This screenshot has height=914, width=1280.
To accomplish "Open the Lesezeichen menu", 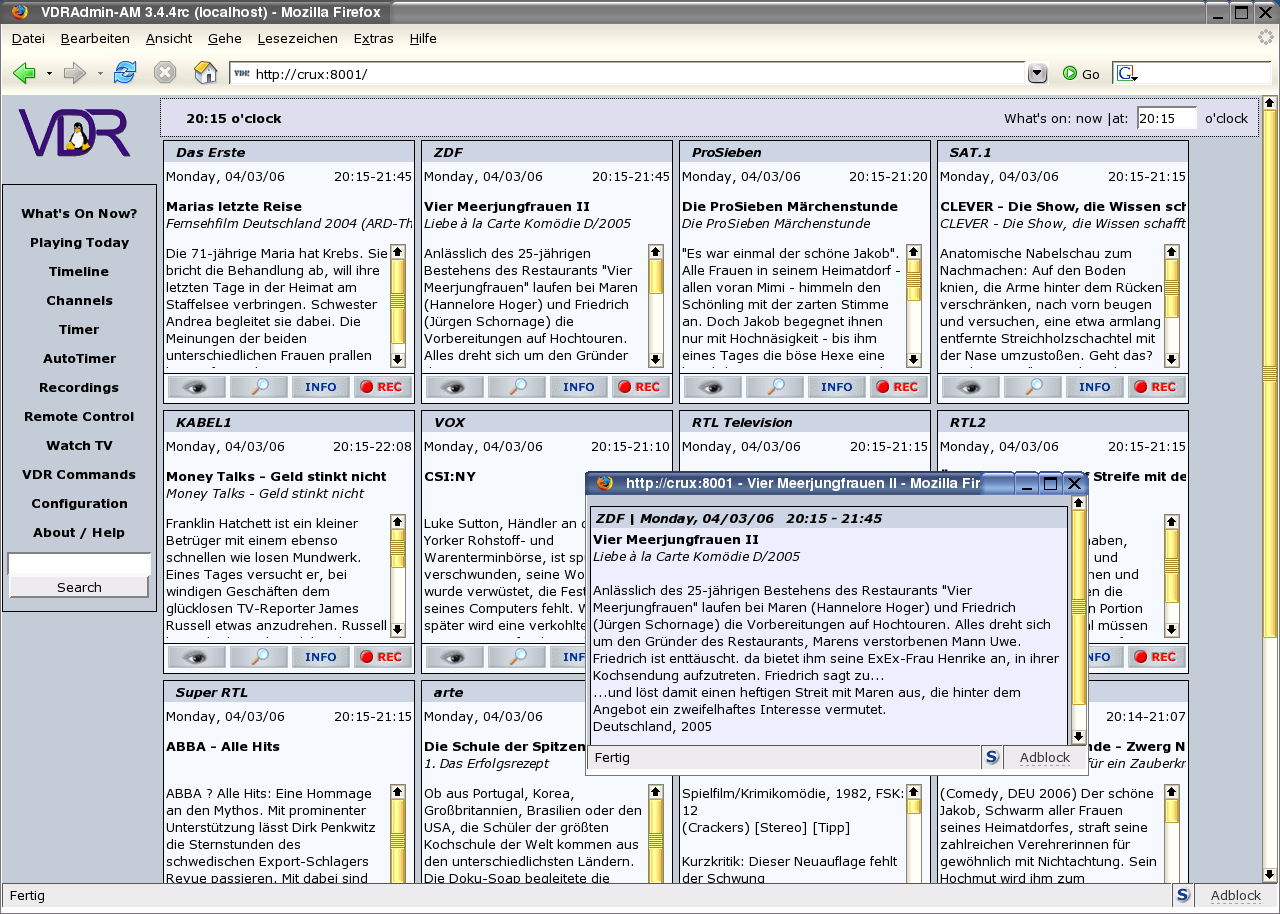I will coord(297,38).
